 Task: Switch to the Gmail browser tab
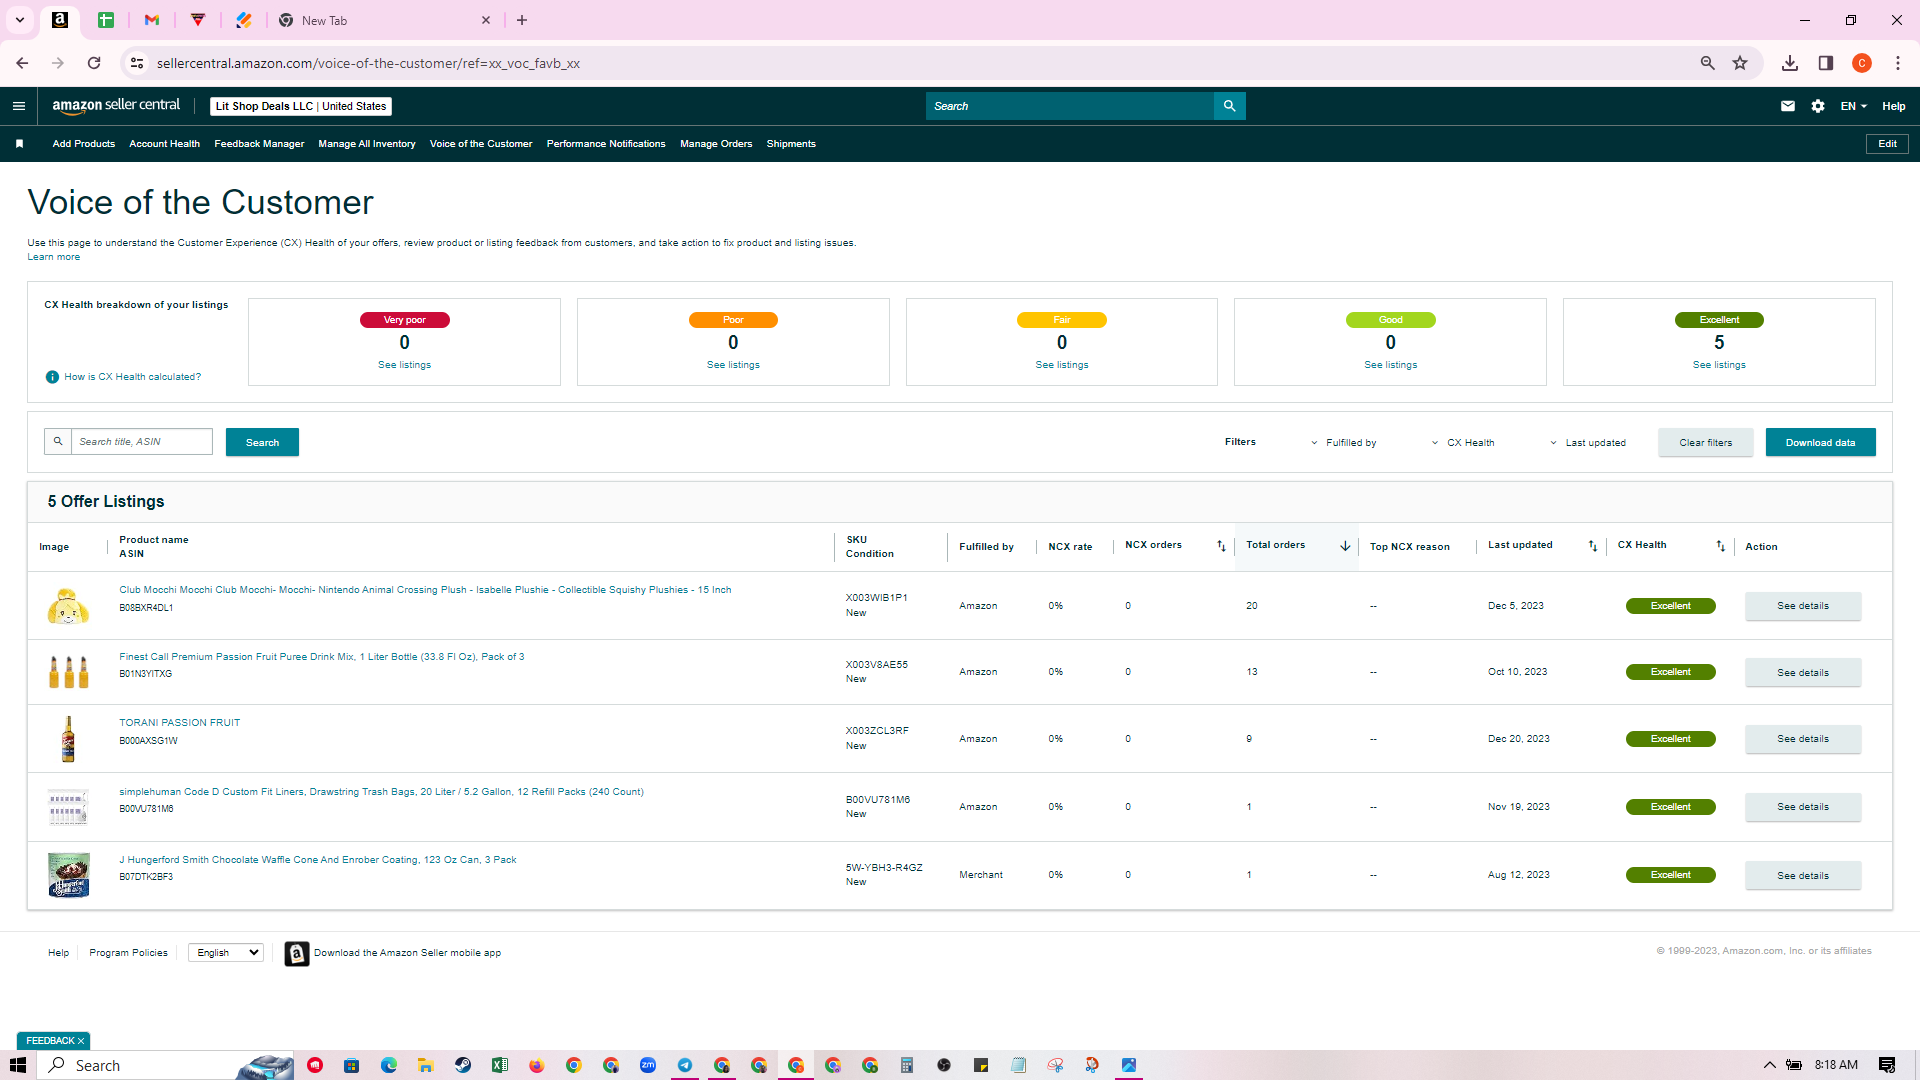152,20
